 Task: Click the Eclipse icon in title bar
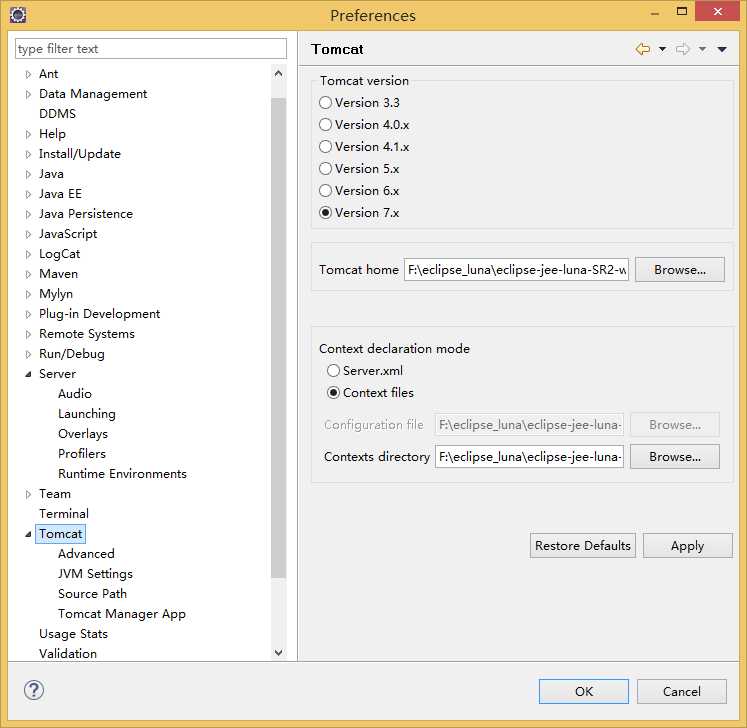coord(18,15)
